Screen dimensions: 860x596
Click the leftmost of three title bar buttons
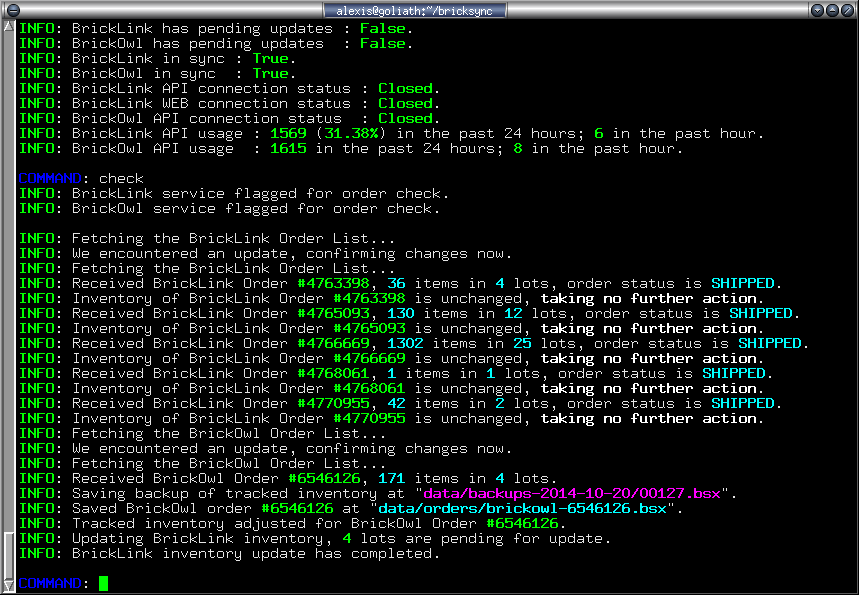(817, 10)
